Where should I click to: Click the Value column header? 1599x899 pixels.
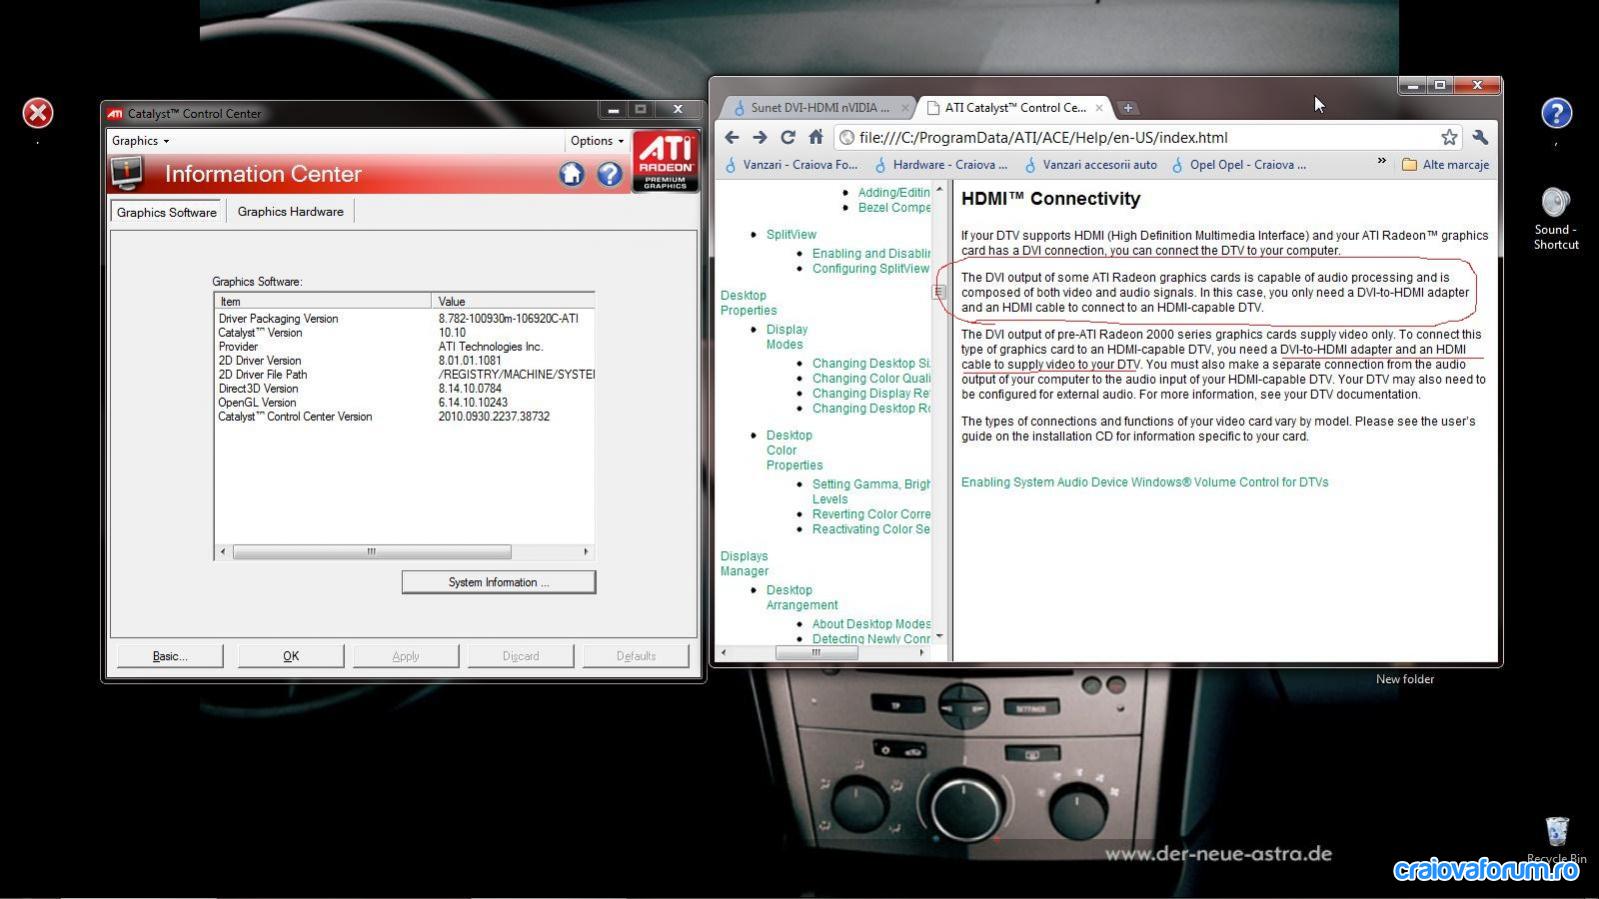[513, 301]
